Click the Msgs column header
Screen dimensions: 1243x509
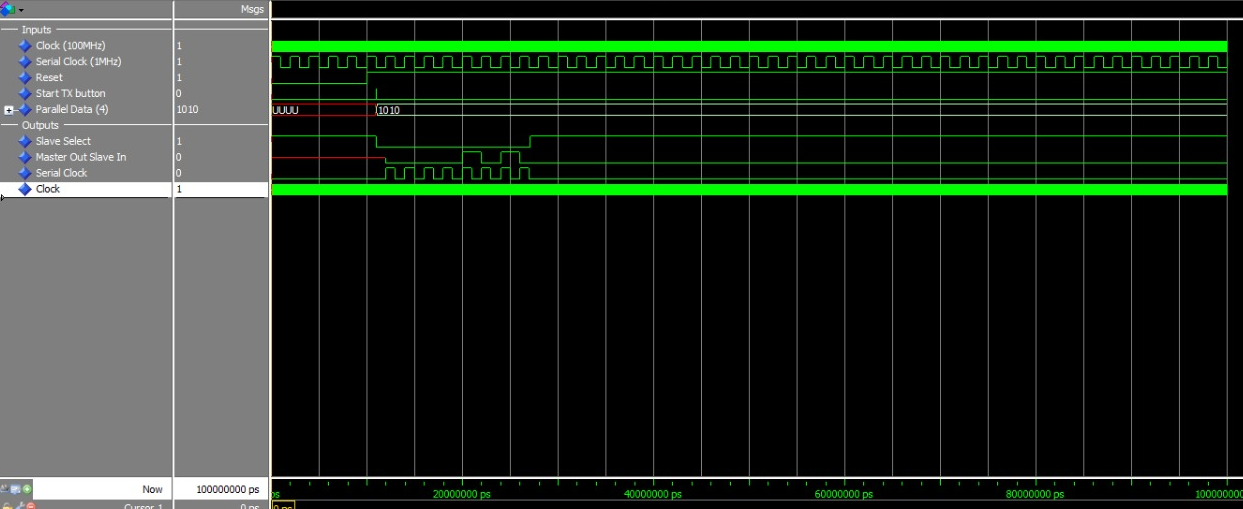[253, 10]
